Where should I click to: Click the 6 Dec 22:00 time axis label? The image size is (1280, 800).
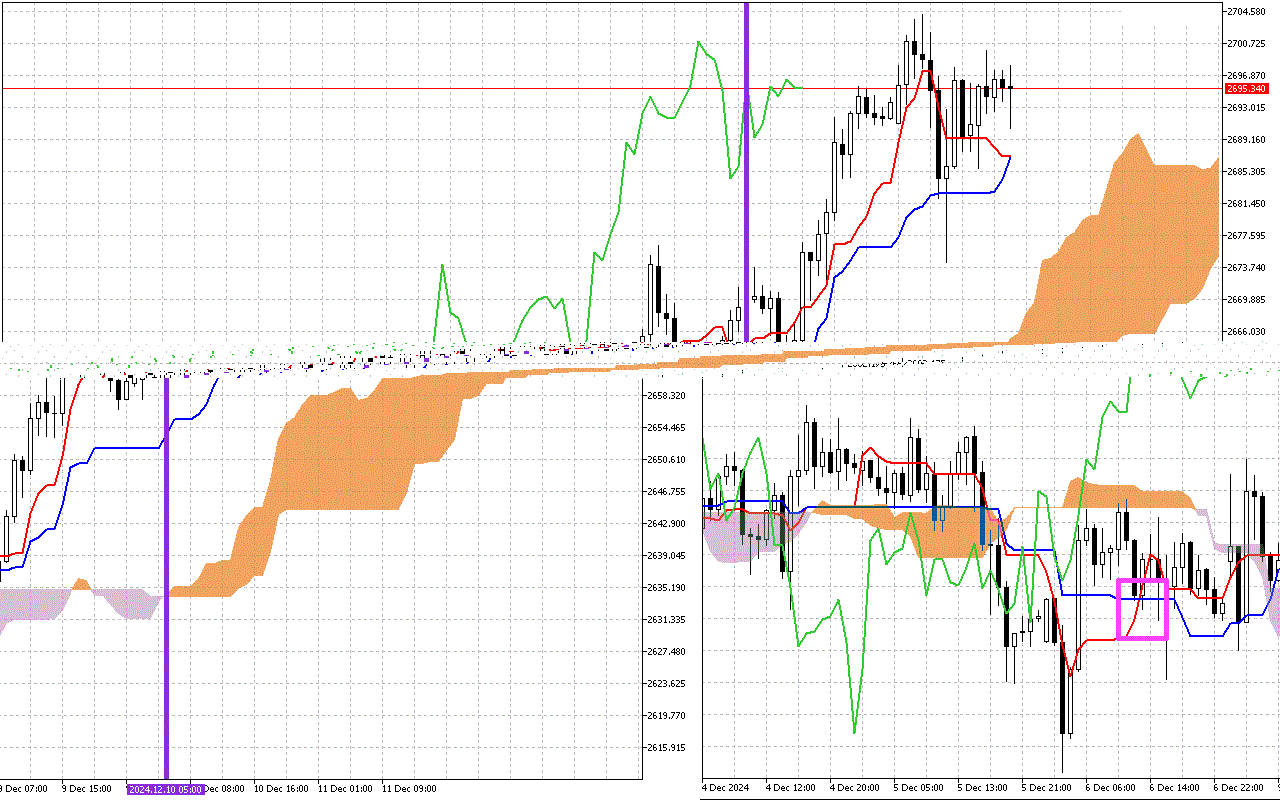point(1239,789)
